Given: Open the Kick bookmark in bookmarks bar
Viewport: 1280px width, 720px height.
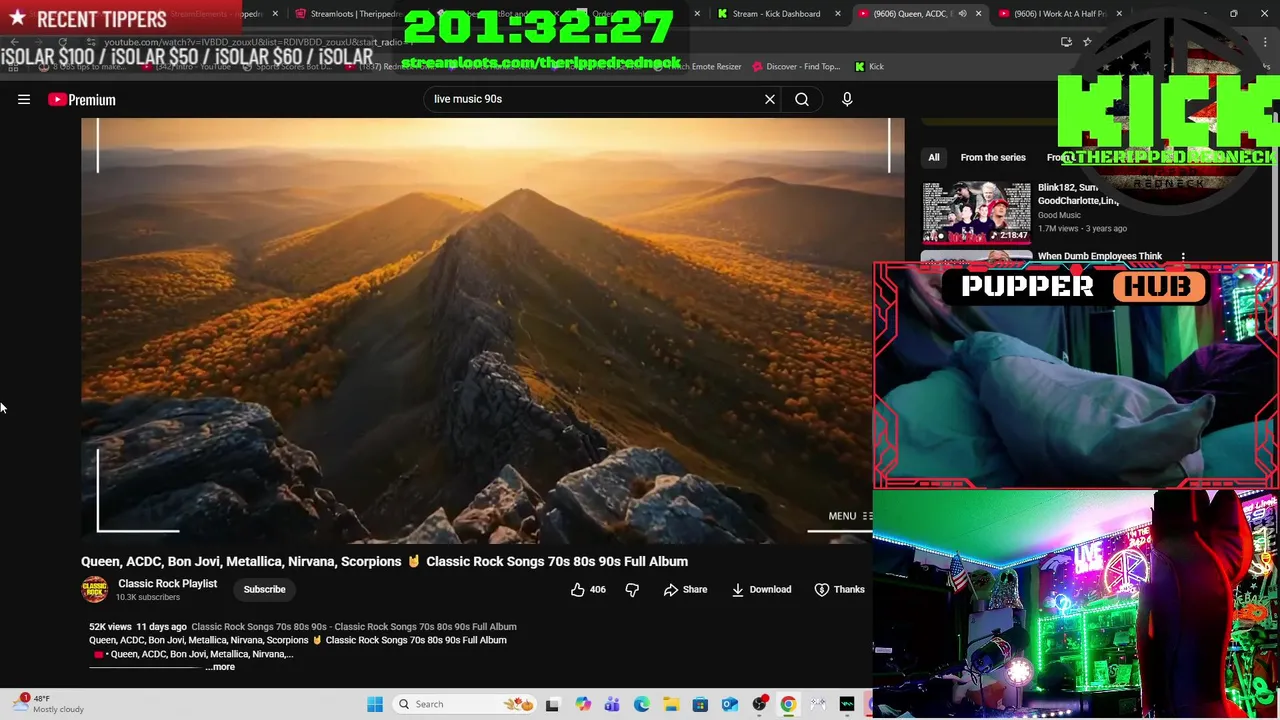Looking at the screenshot, I should point(869,66).
